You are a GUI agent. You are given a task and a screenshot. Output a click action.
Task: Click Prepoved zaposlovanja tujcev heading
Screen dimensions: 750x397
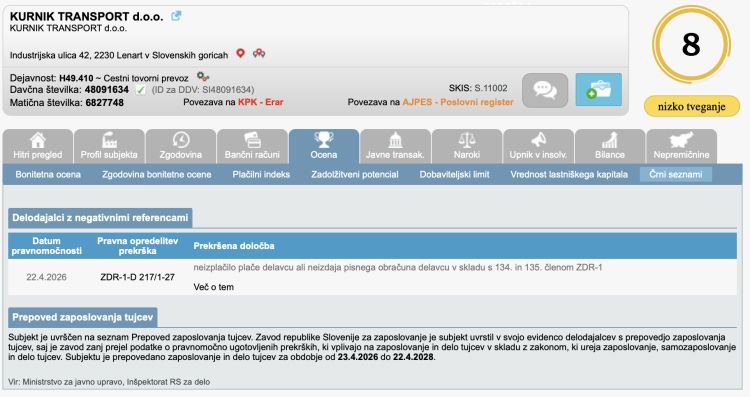(x=83, y=317)
